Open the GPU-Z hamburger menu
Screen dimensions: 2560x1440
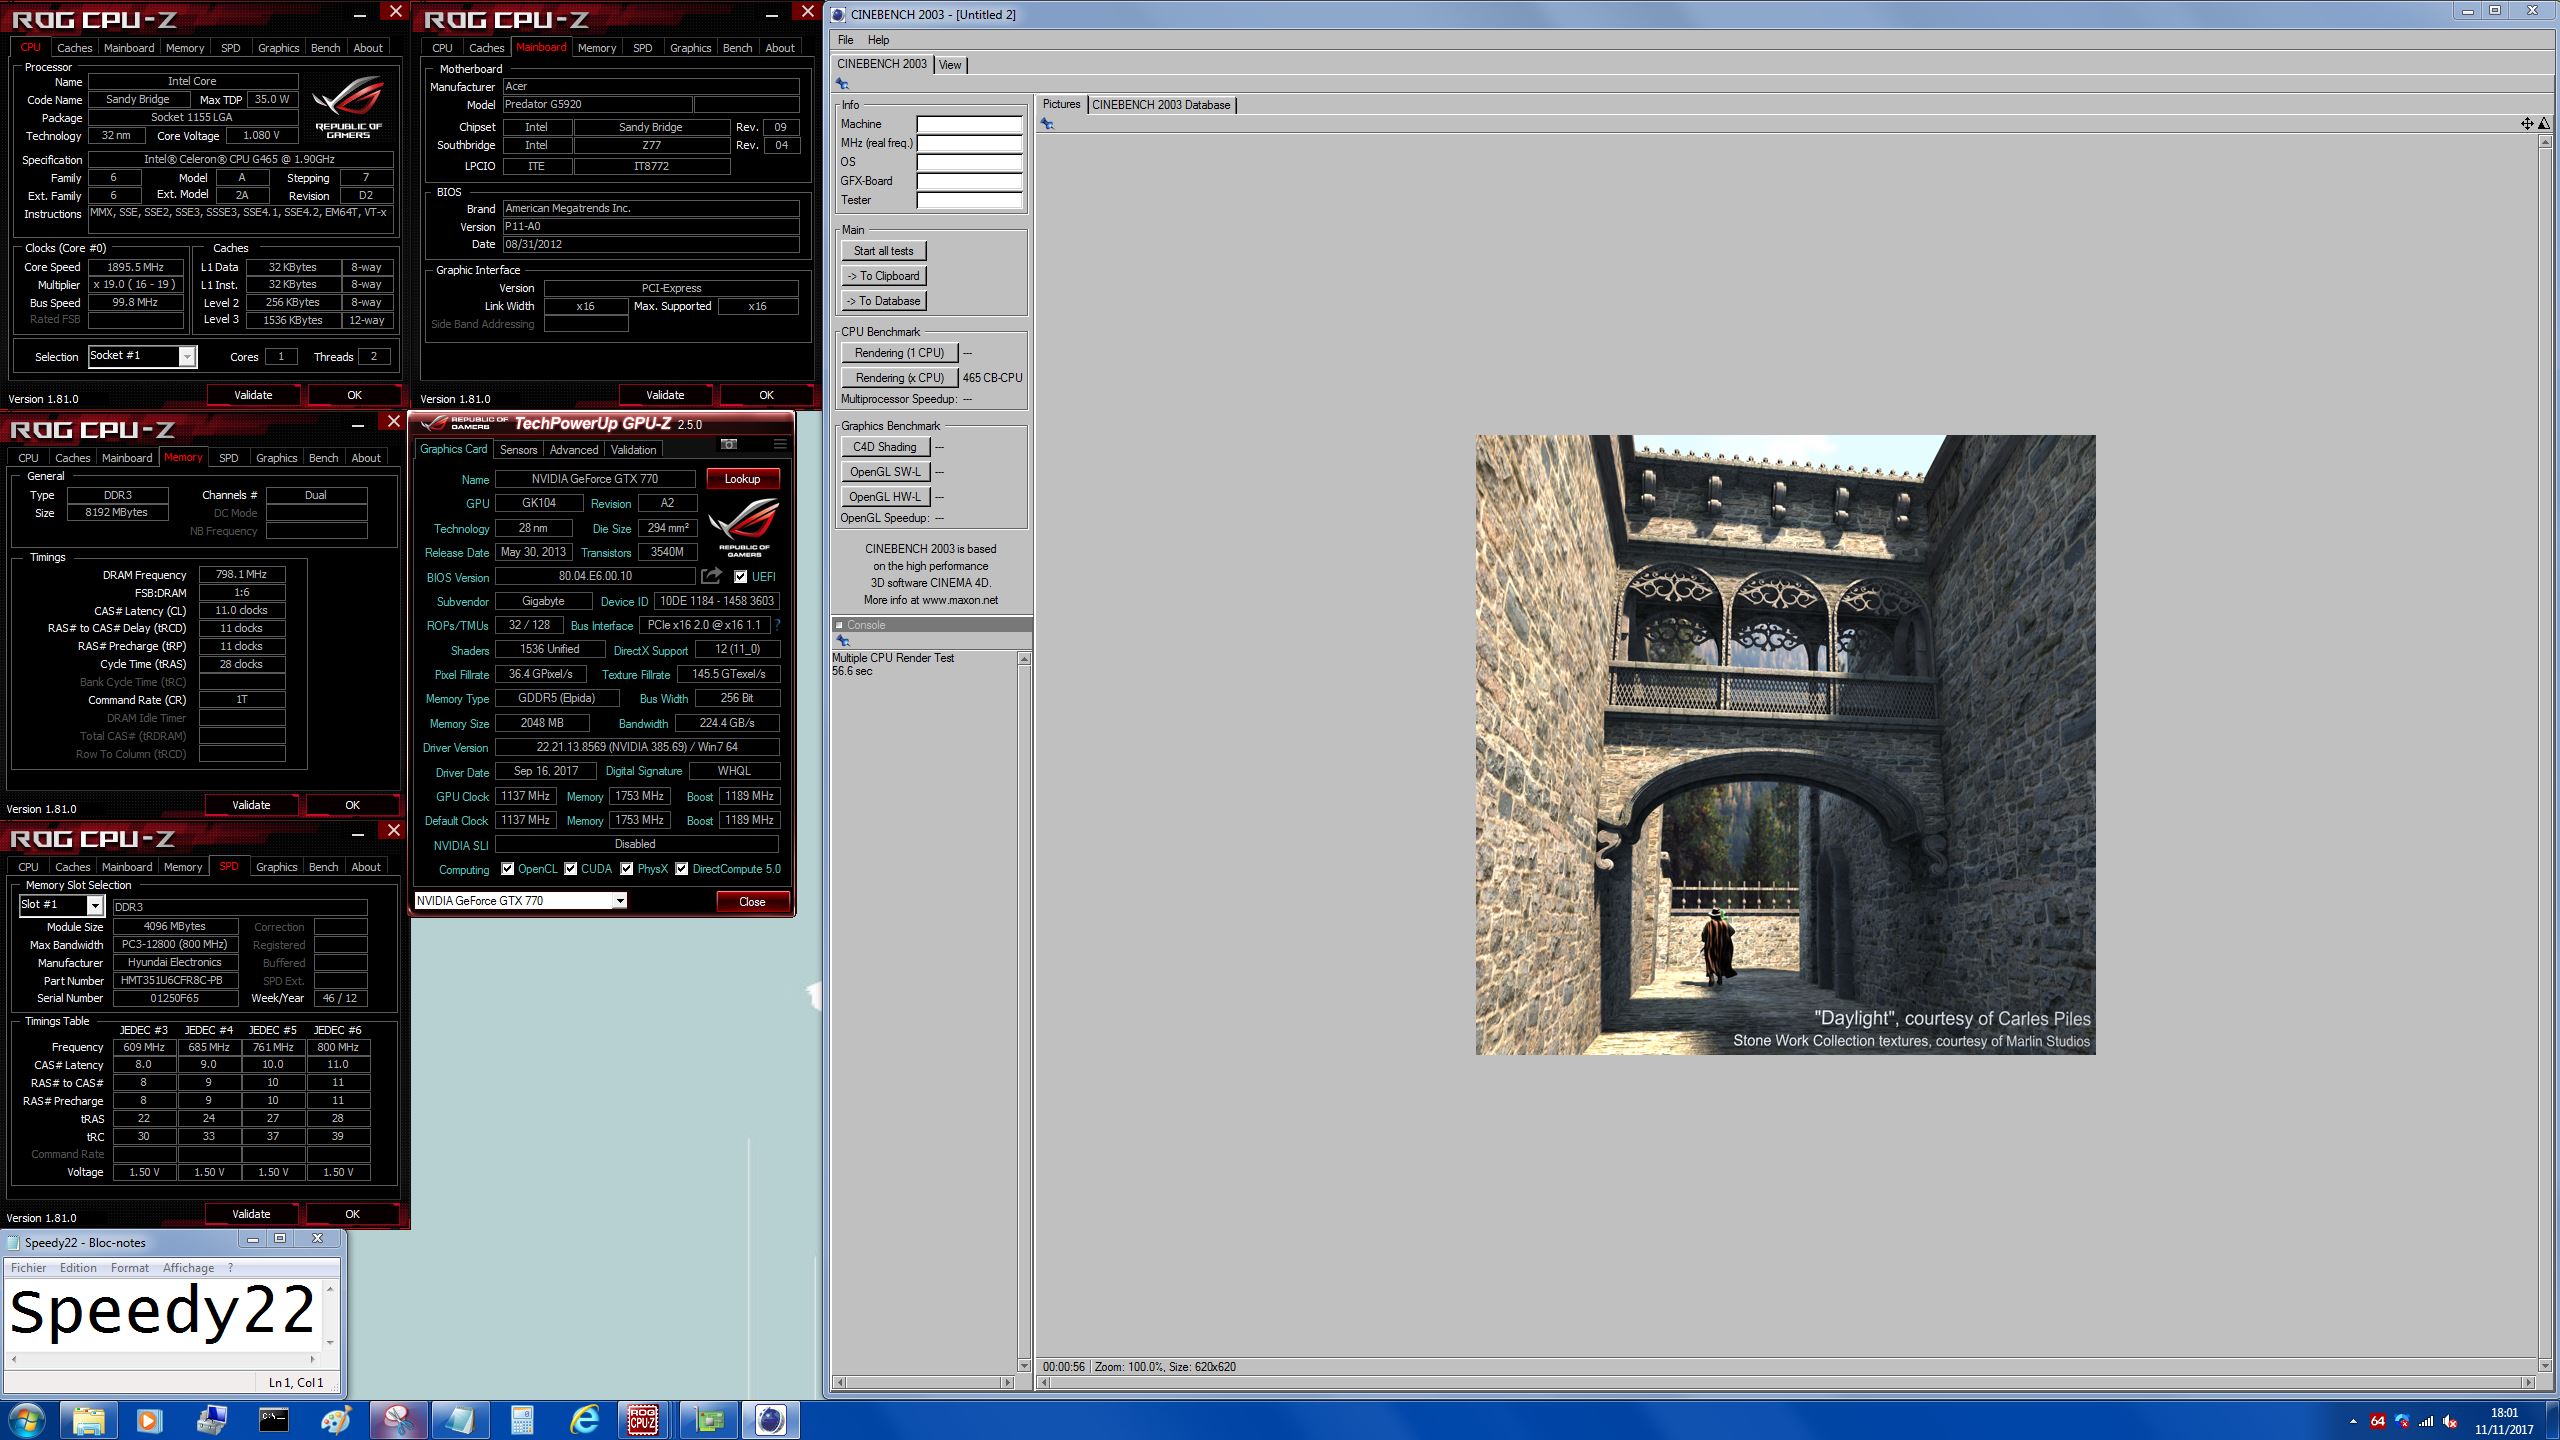(780, 445)
